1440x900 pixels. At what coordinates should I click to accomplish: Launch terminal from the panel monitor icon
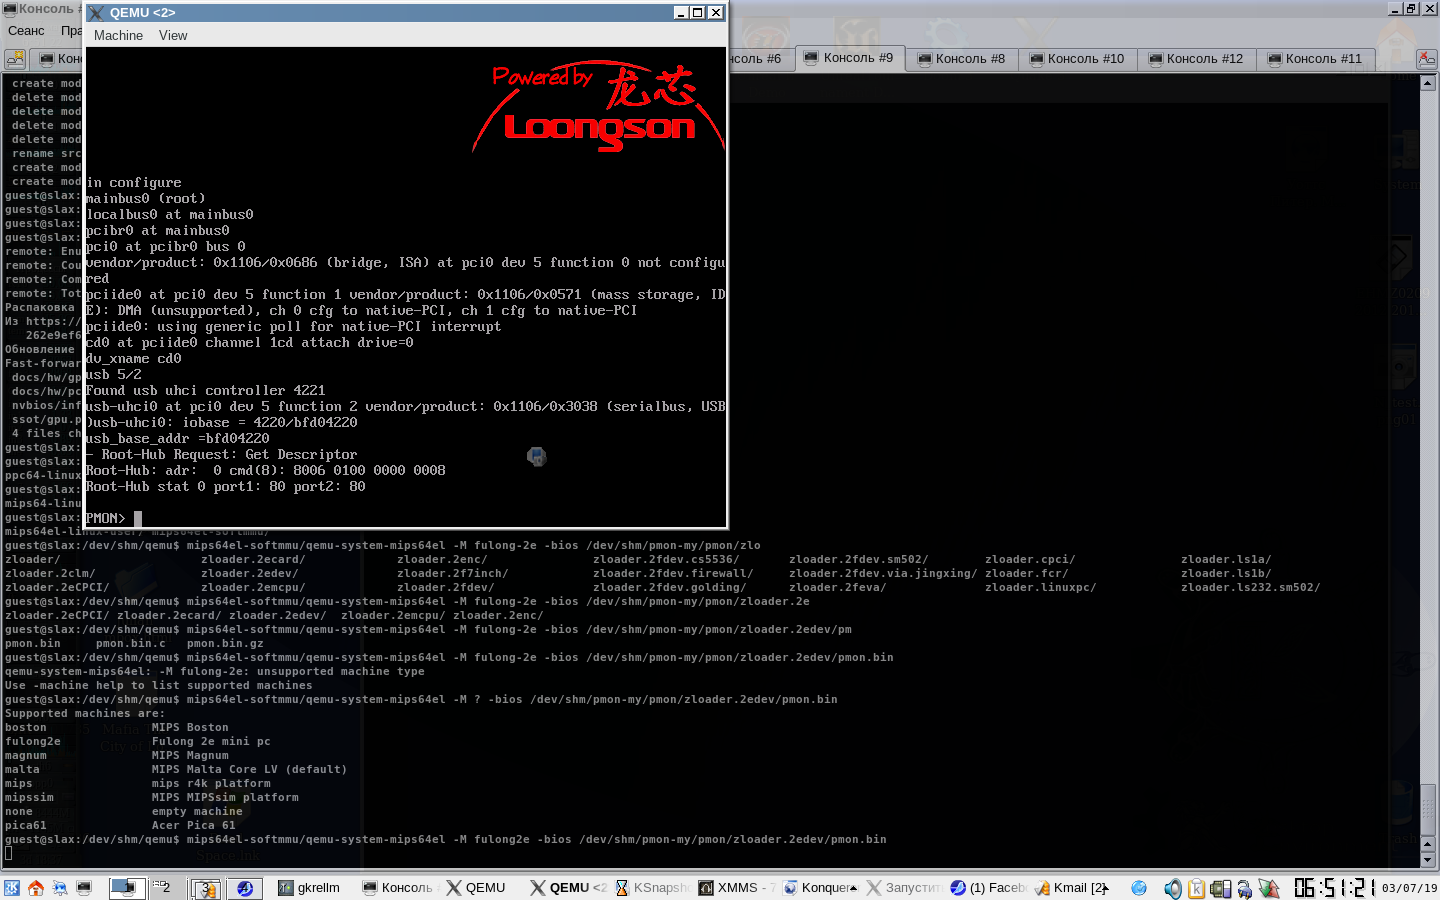point(84,888)
